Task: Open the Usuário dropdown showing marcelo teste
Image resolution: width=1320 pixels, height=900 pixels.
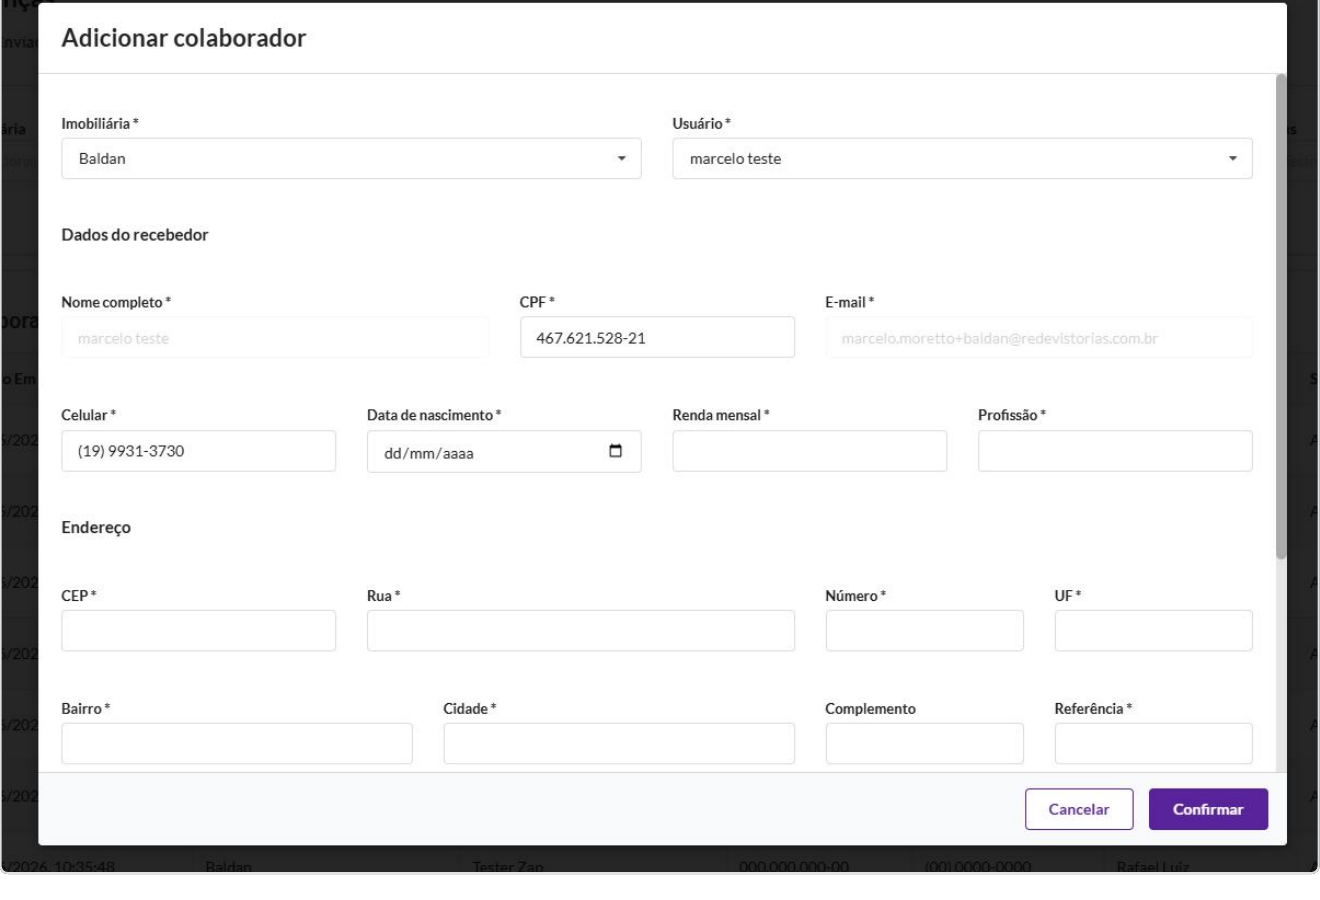Action: click(x=962, y=158)
